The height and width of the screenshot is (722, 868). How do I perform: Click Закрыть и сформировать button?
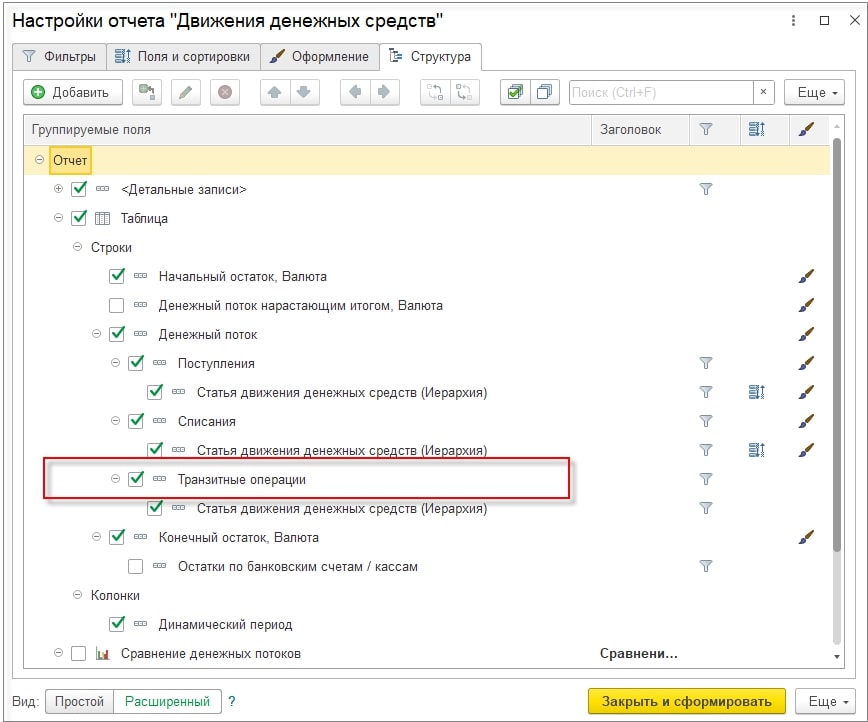click(686, 702)
